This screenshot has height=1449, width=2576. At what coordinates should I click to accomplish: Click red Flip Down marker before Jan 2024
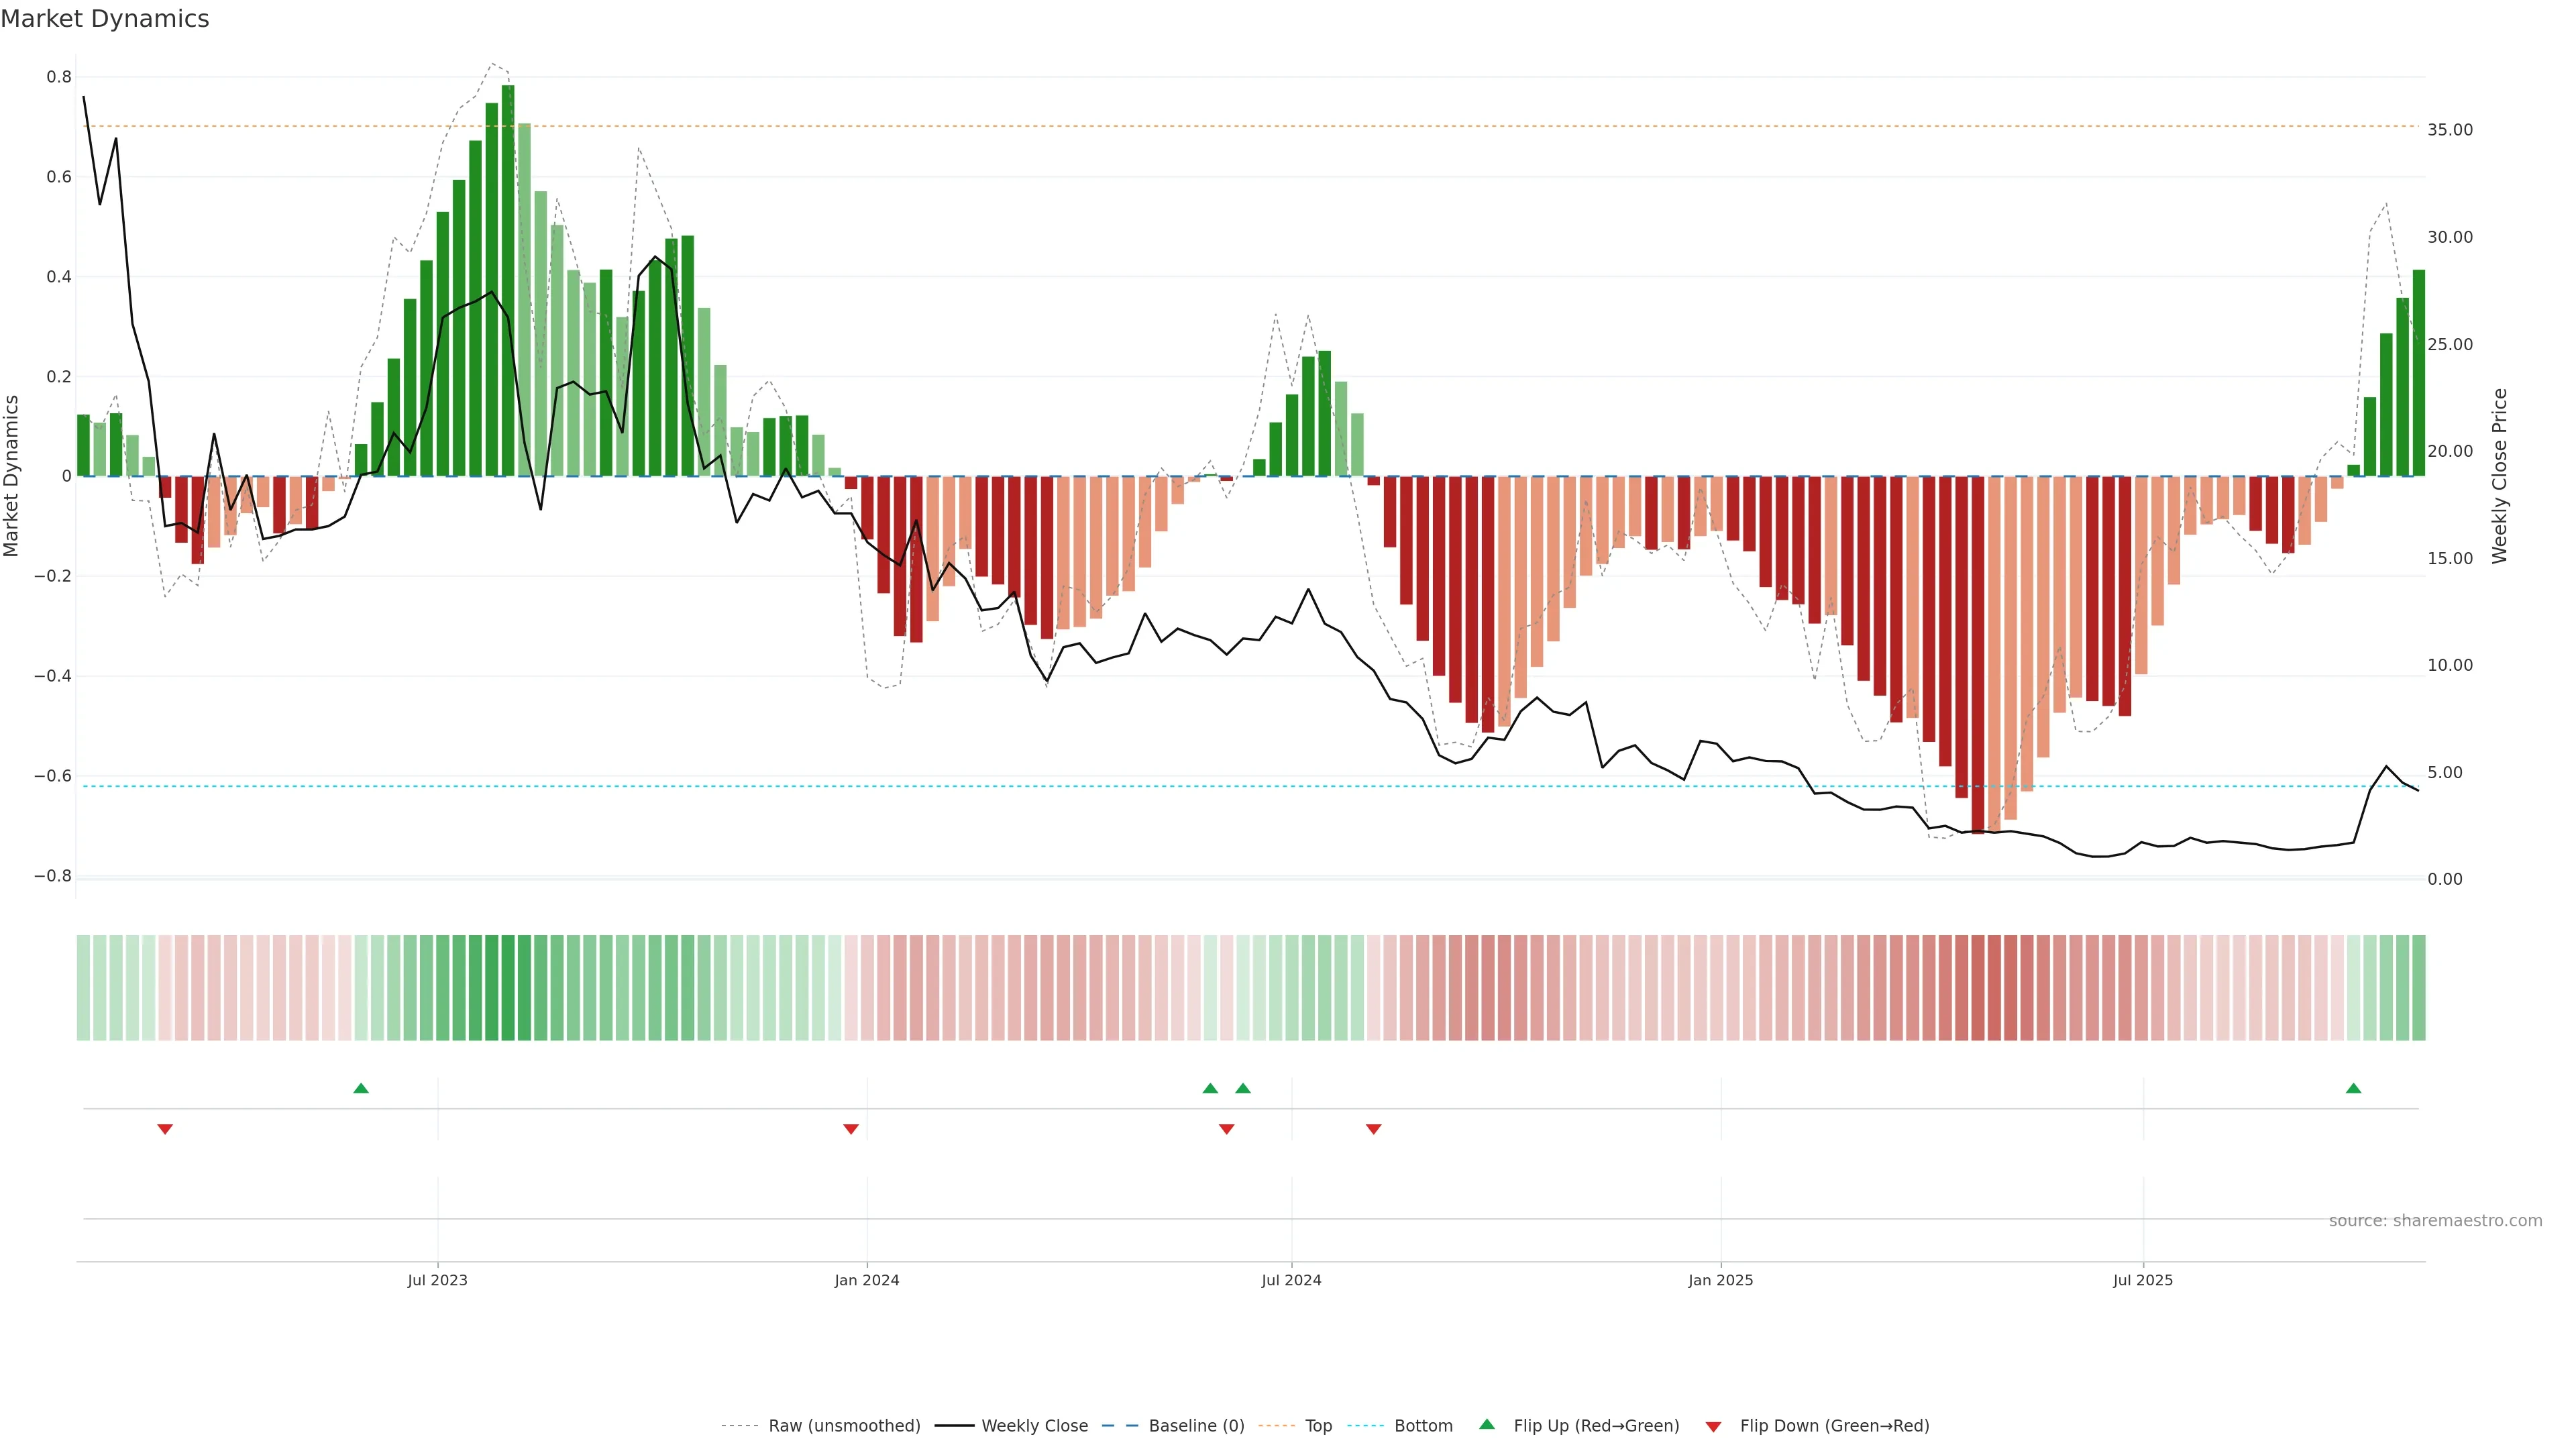click(851, 1129)
